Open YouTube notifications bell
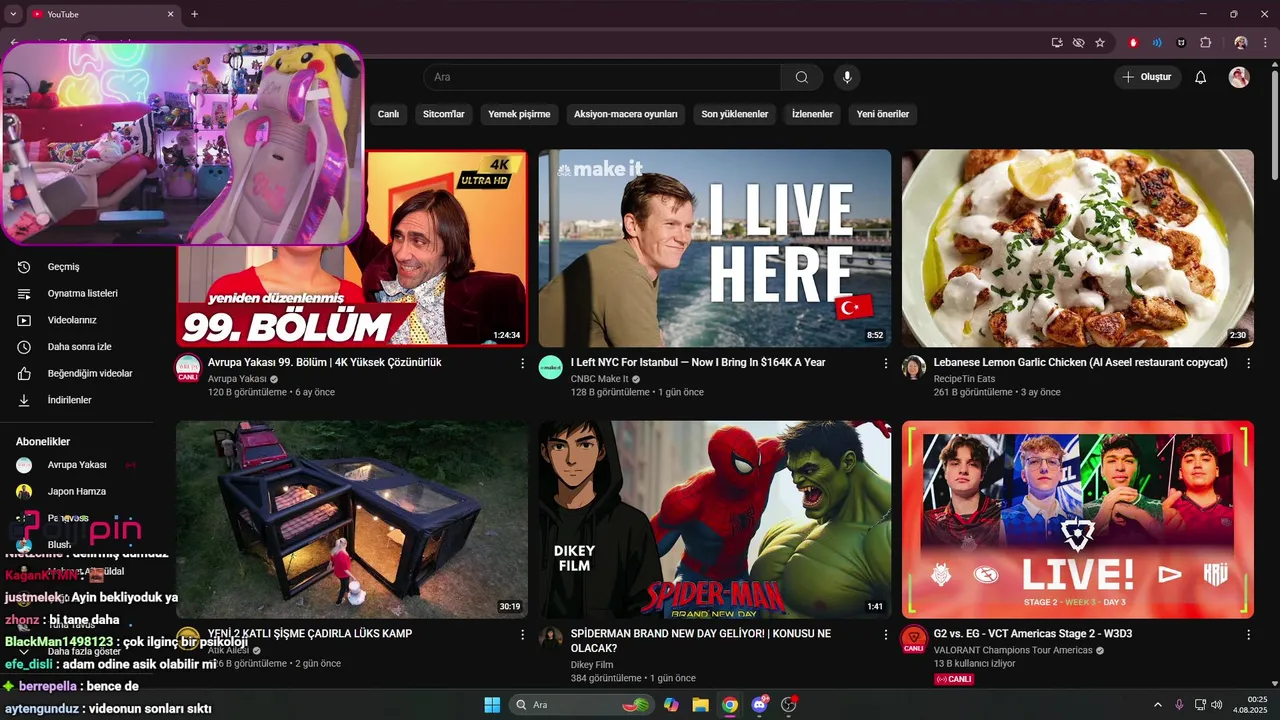This screenshot has width=1280, height=720. tap(1201, 77)
